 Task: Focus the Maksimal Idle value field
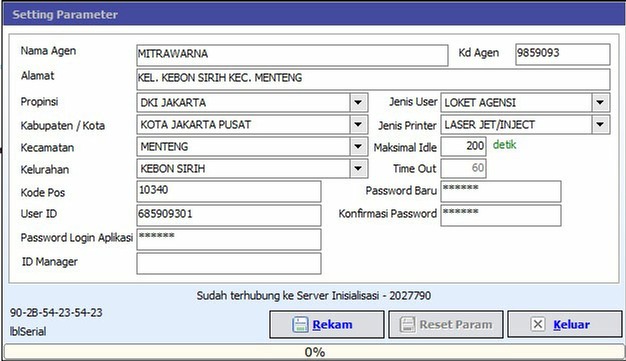point(463,146)
